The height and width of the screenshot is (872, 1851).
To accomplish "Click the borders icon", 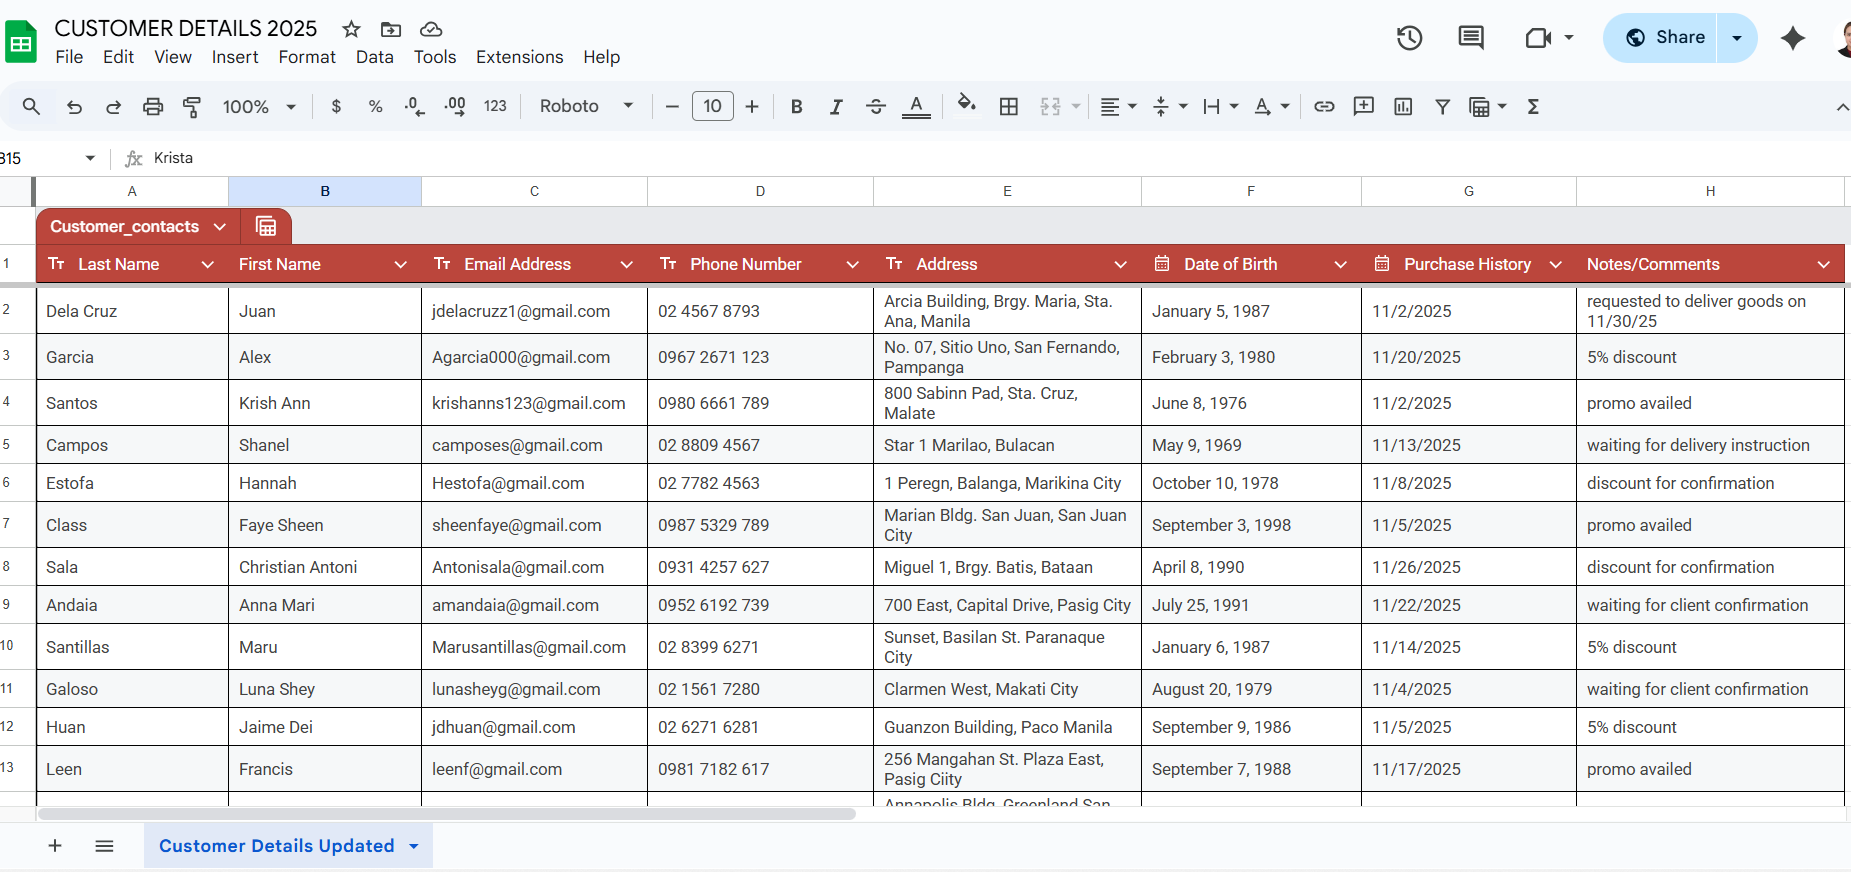I will (1009, 107).
